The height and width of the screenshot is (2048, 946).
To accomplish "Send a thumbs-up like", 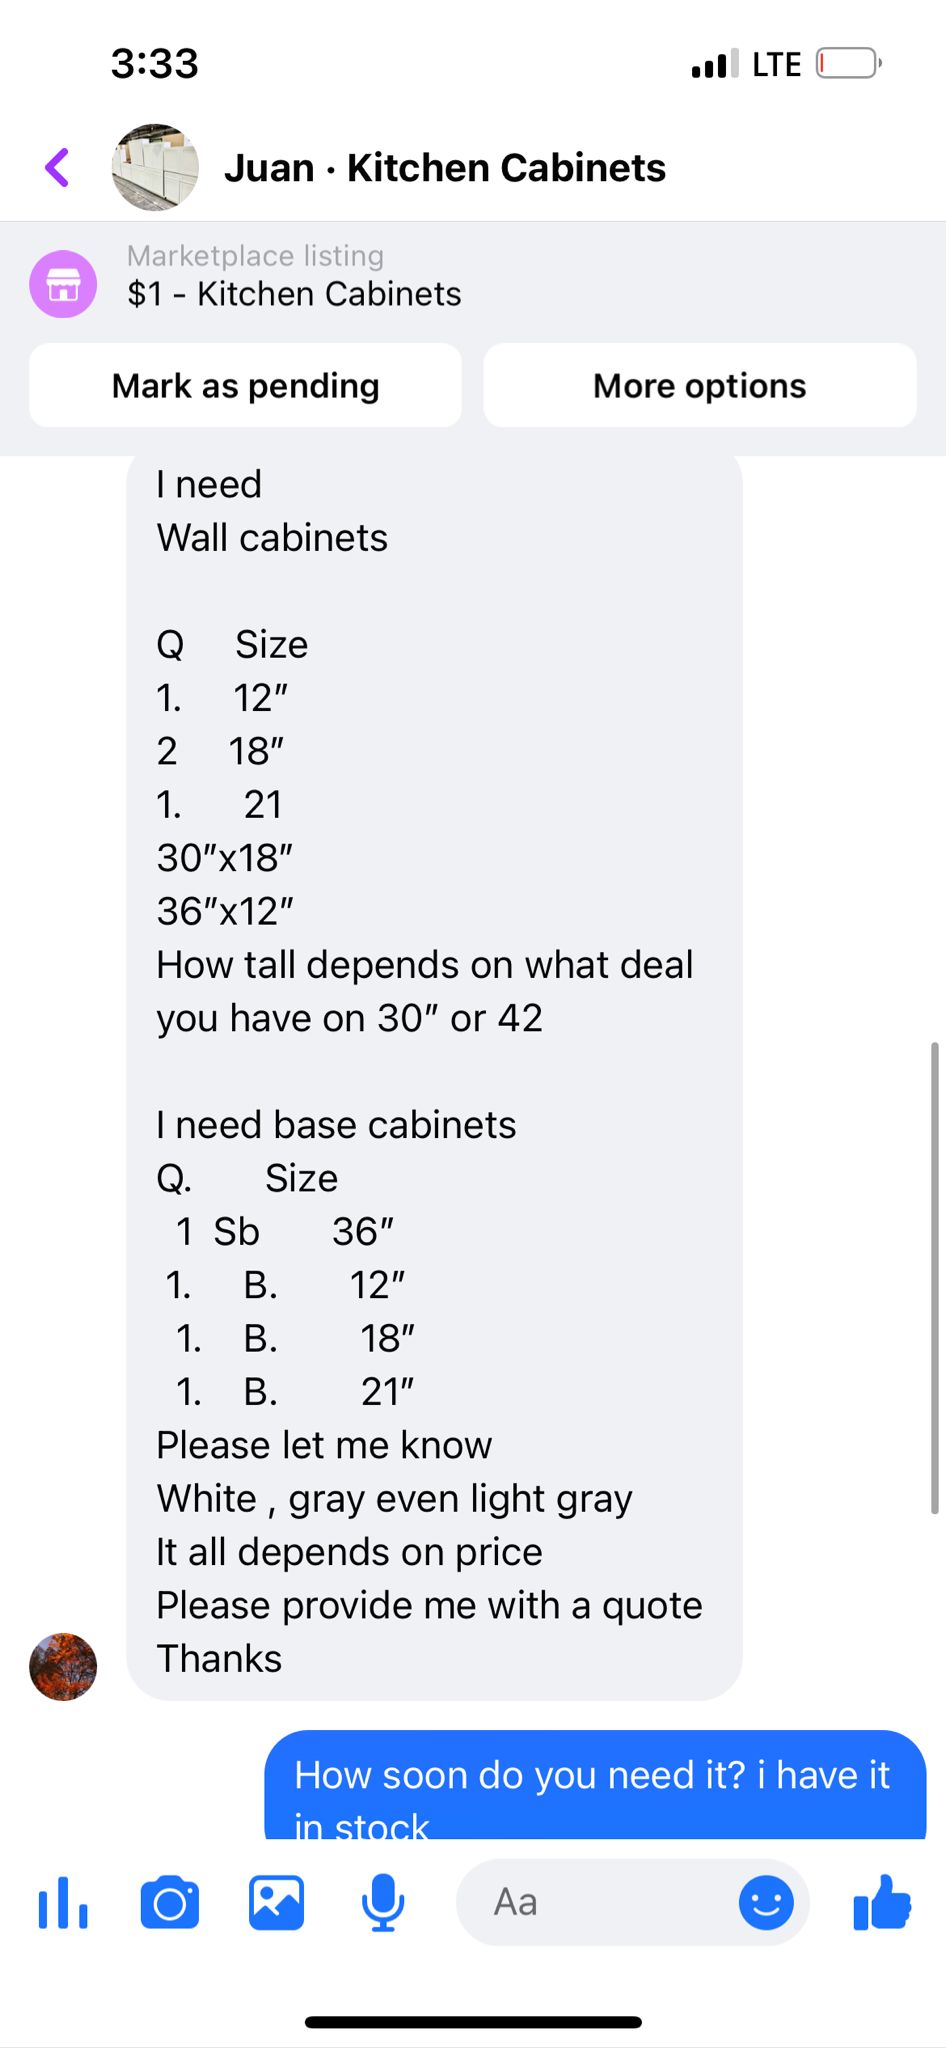I will point(882,1902).
